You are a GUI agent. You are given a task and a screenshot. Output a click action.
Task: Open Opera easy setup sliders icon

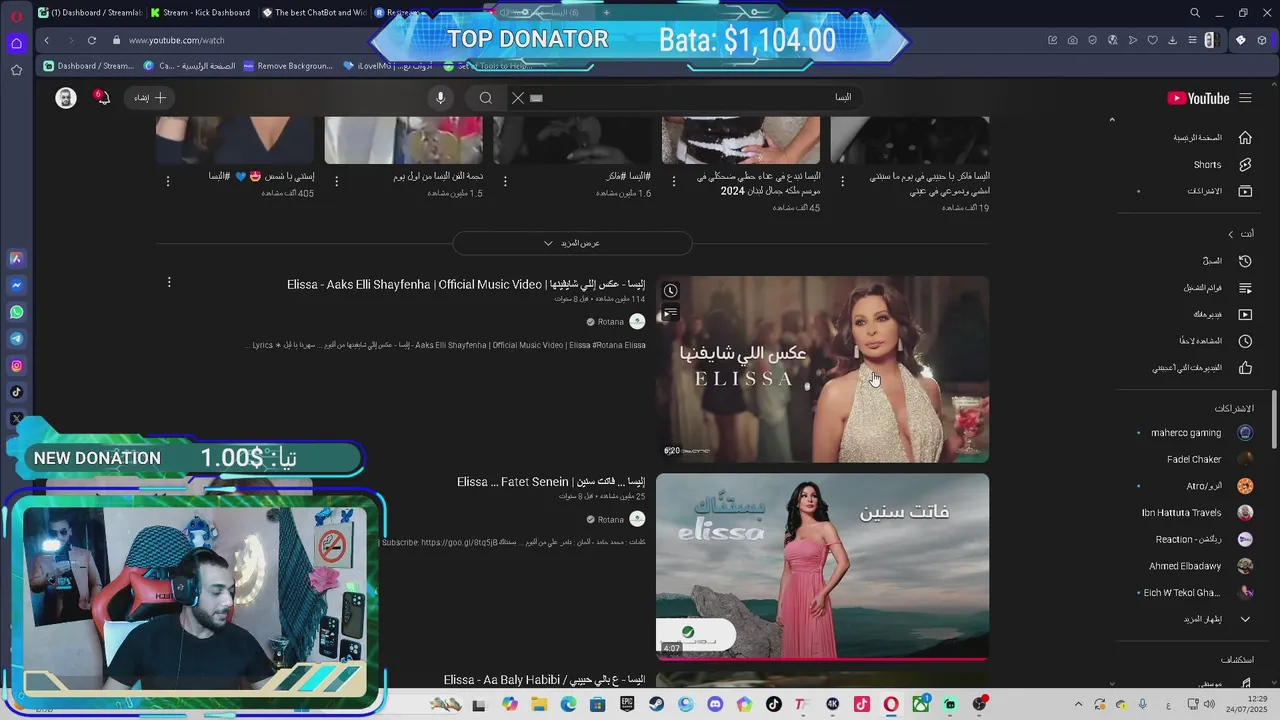1192,40
